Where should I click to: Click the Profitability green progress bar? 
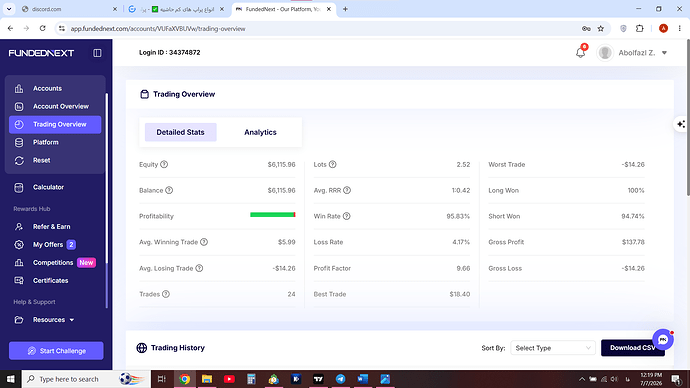272,215
